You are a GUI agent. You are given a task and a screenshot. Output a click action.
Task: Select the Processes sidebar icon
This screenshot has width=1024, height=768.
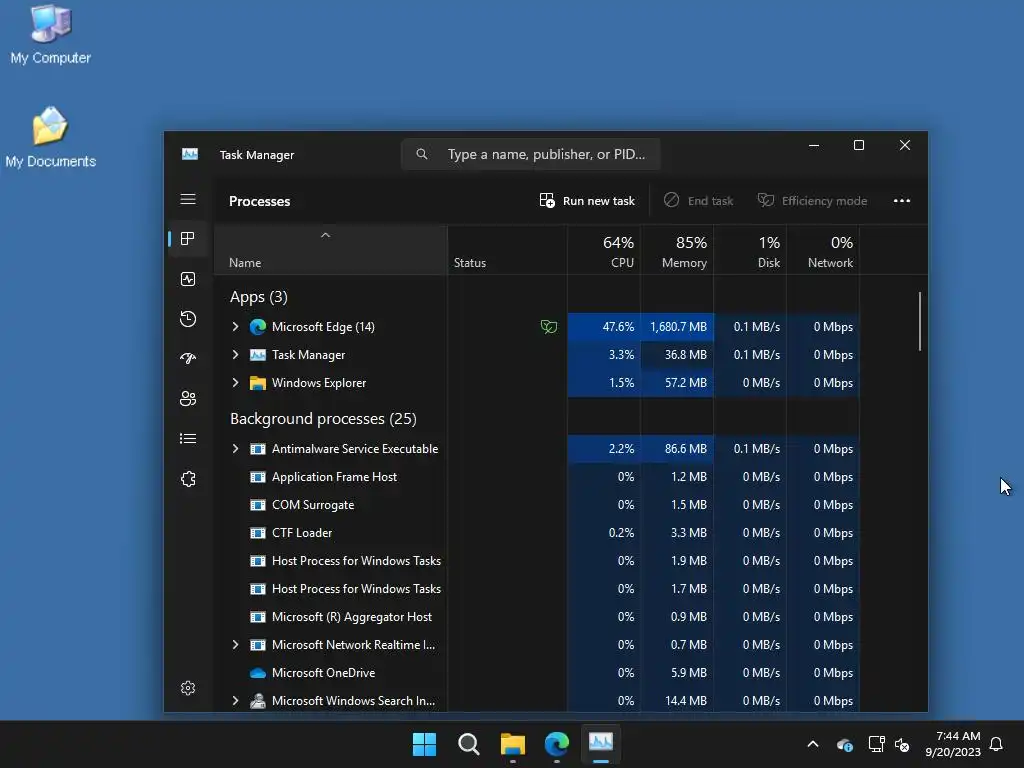pyautogui.click(x=188, y=239)
